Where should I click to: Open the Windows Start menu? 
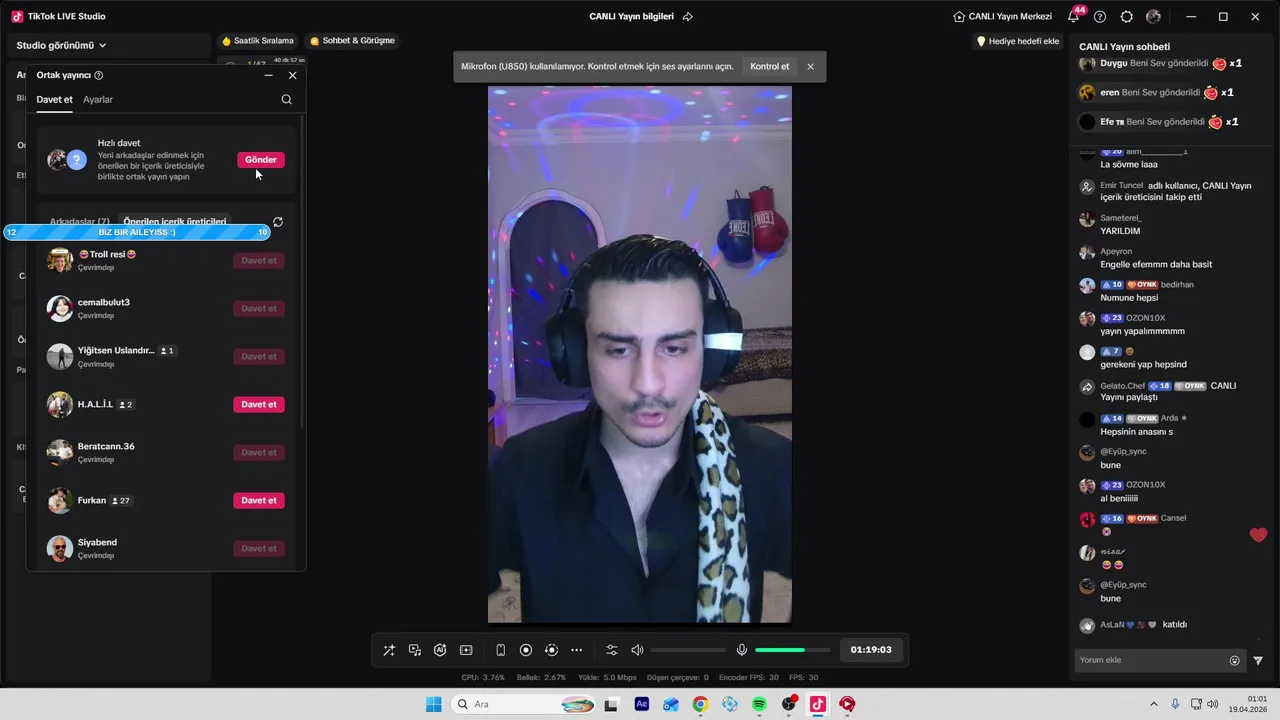433,704
